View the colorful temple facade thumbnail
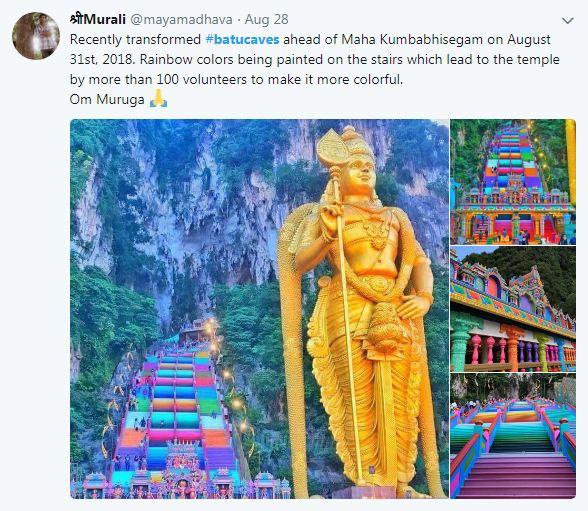The height and width of the screenshot is (511, 588). [513, 309]
